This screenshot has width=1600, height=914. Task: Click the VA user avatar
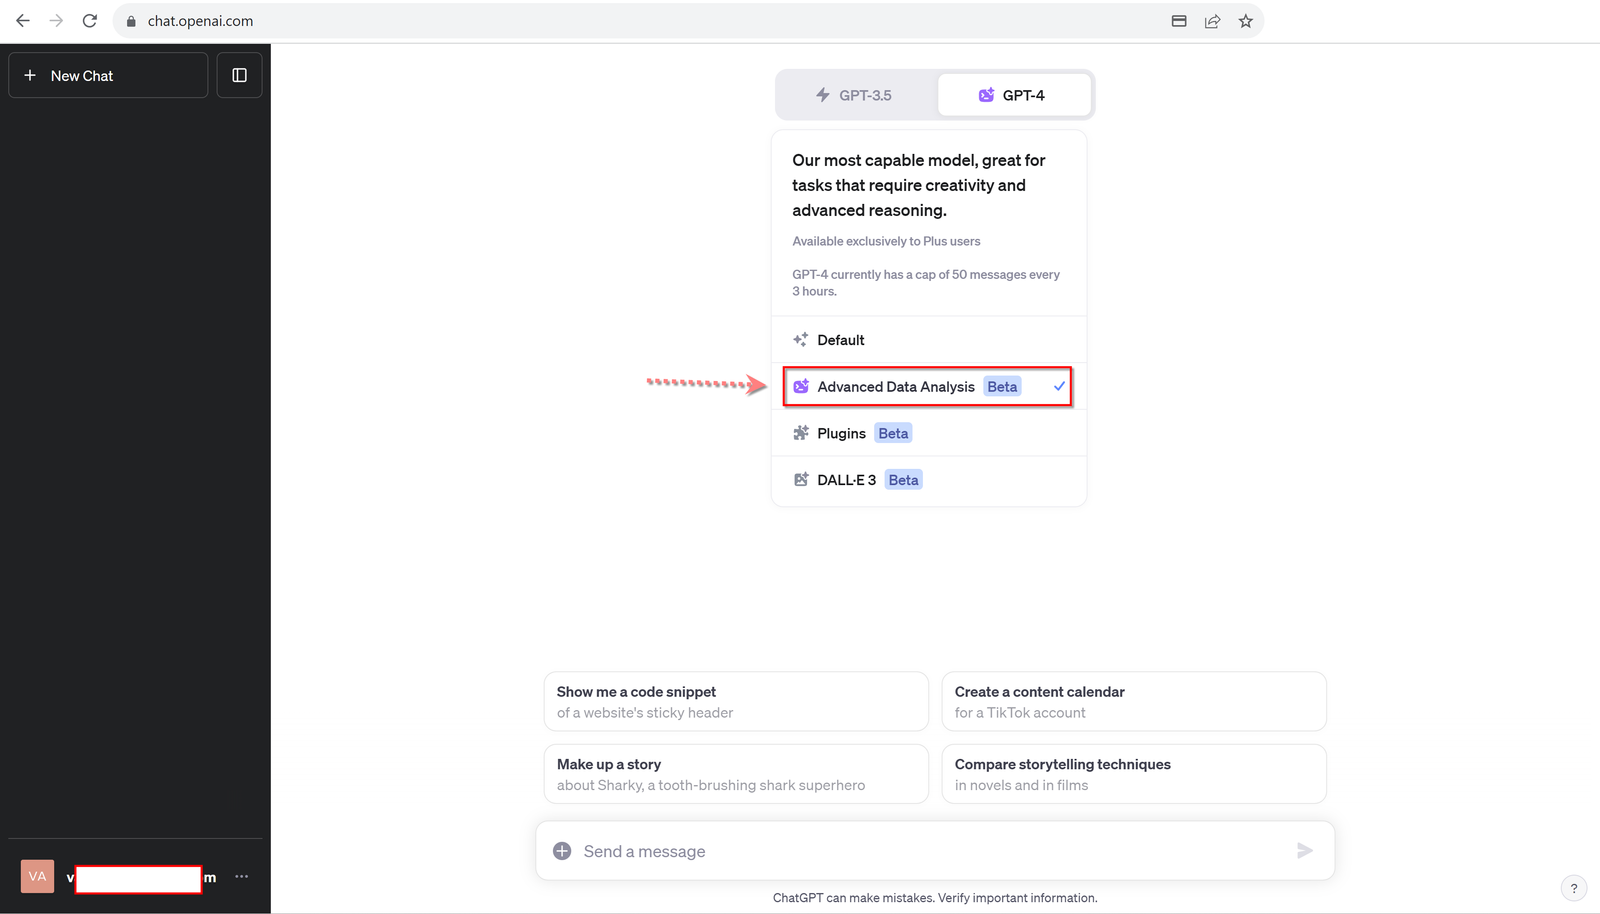37,876
